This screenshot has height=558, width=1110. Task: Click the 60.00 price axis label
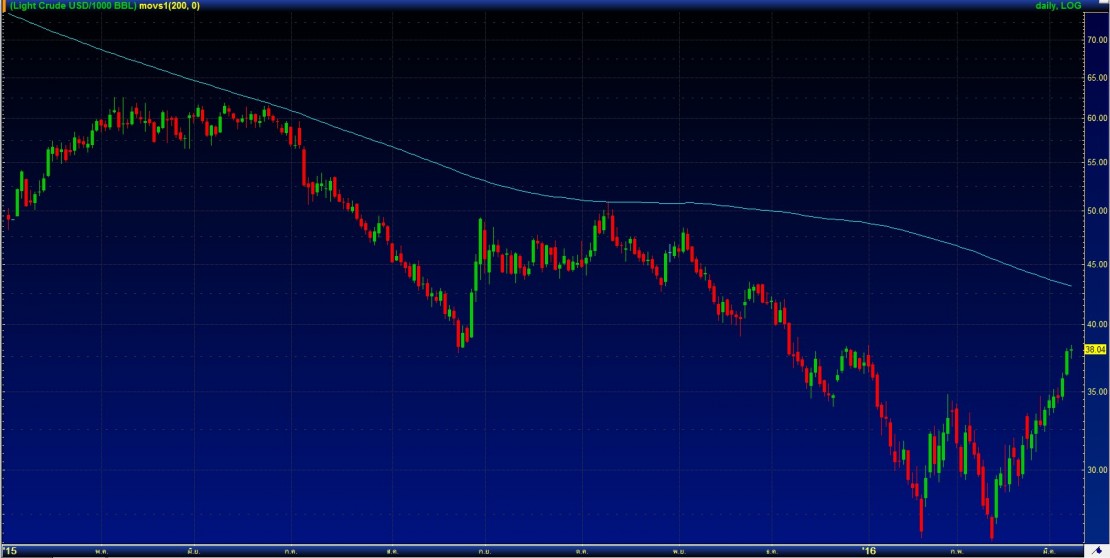coord(1096,118)
